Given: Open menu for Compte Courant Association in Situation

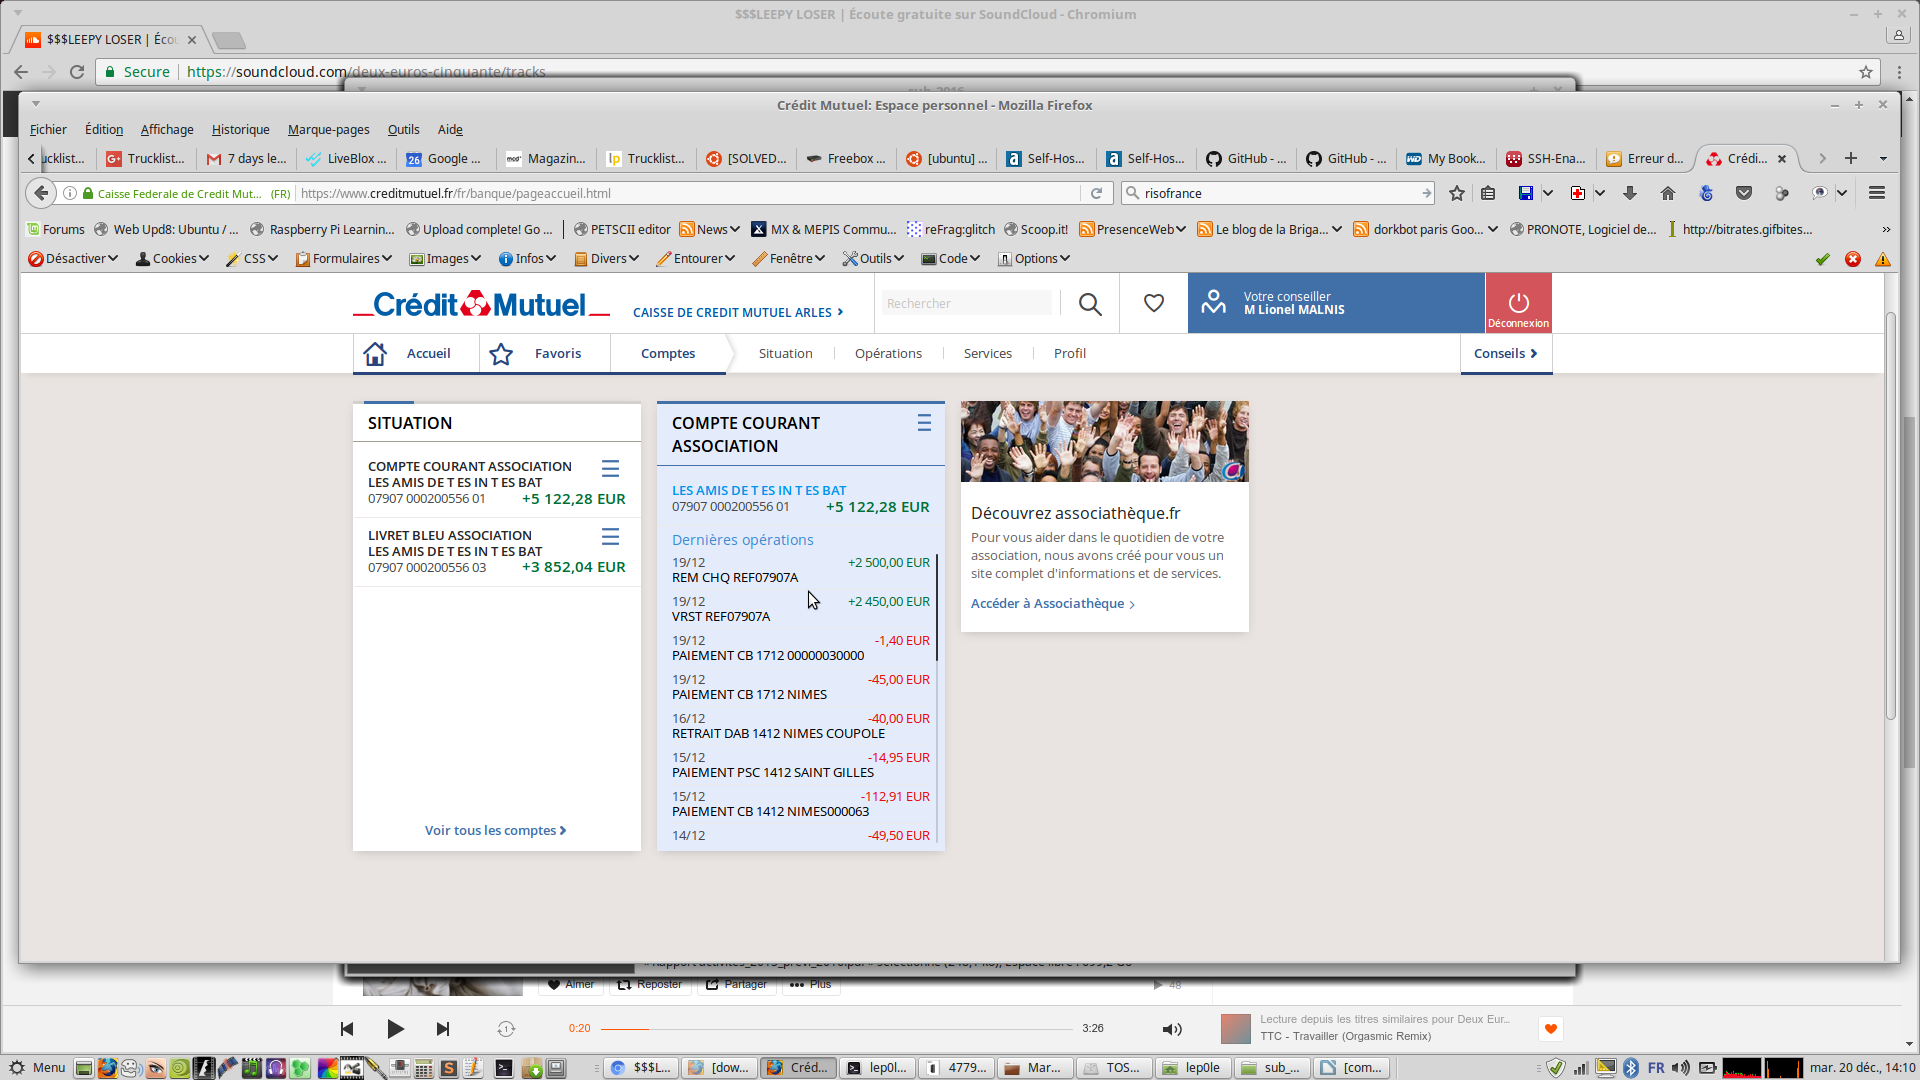Looking at the screenshot, I should (610, 468).
